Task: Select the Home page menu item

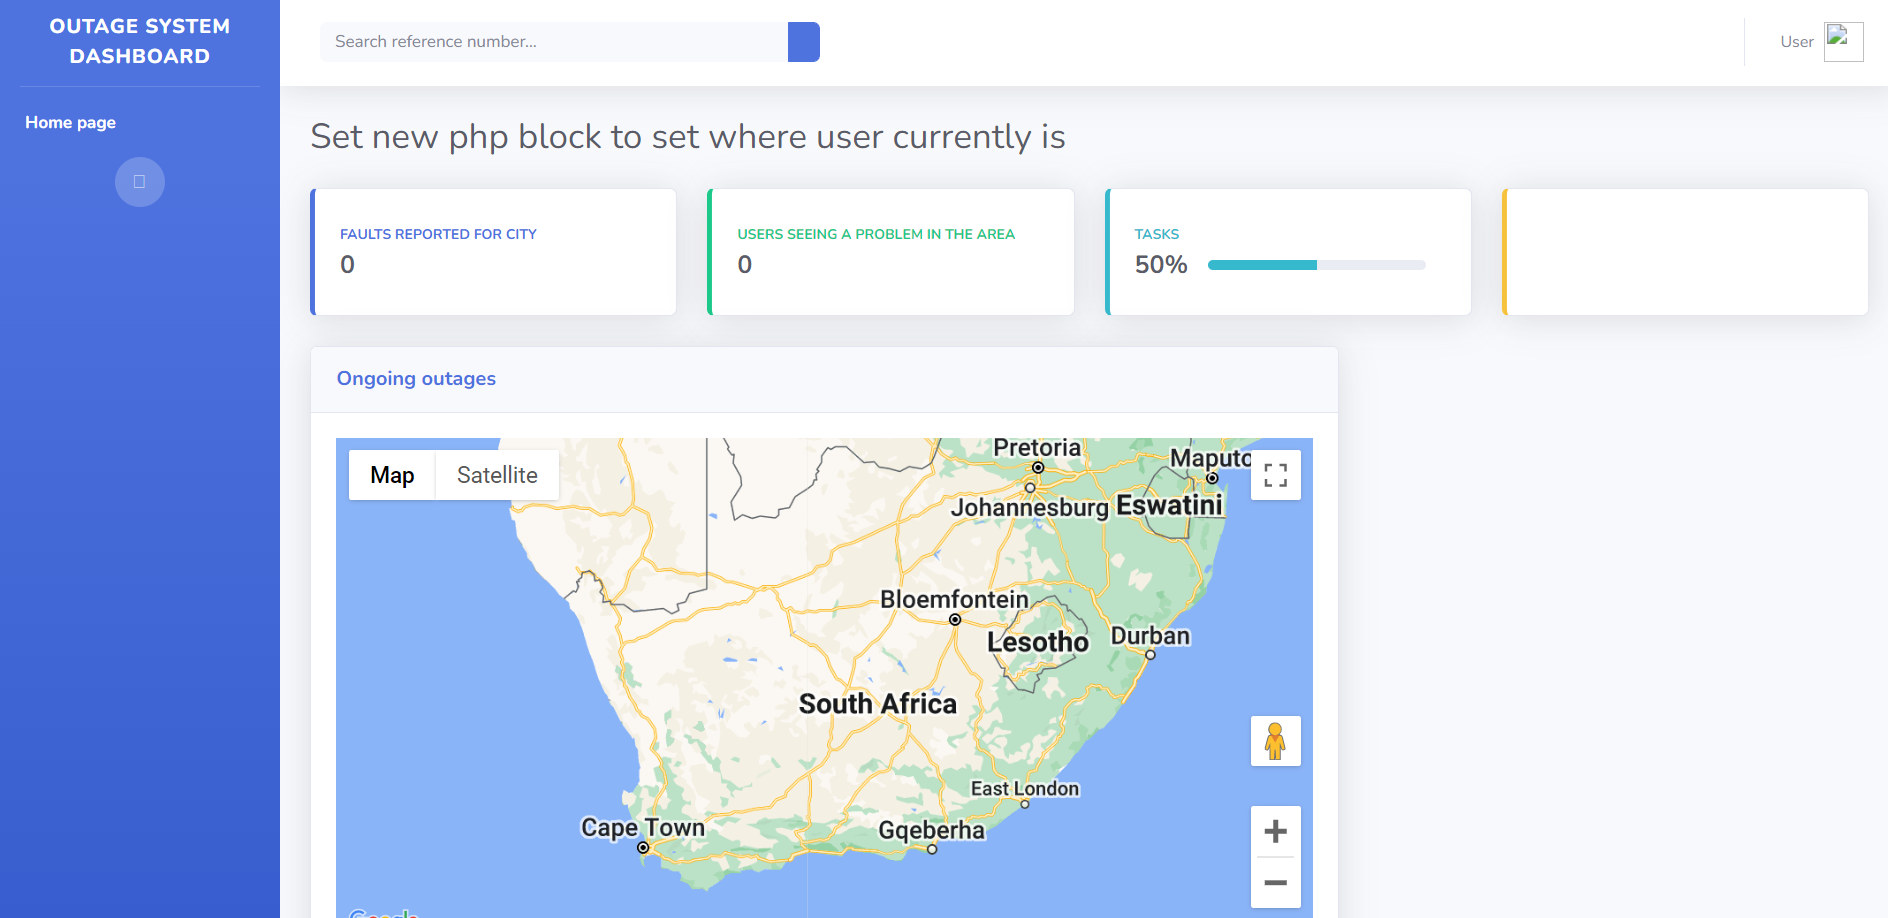Action: point(70,122)
